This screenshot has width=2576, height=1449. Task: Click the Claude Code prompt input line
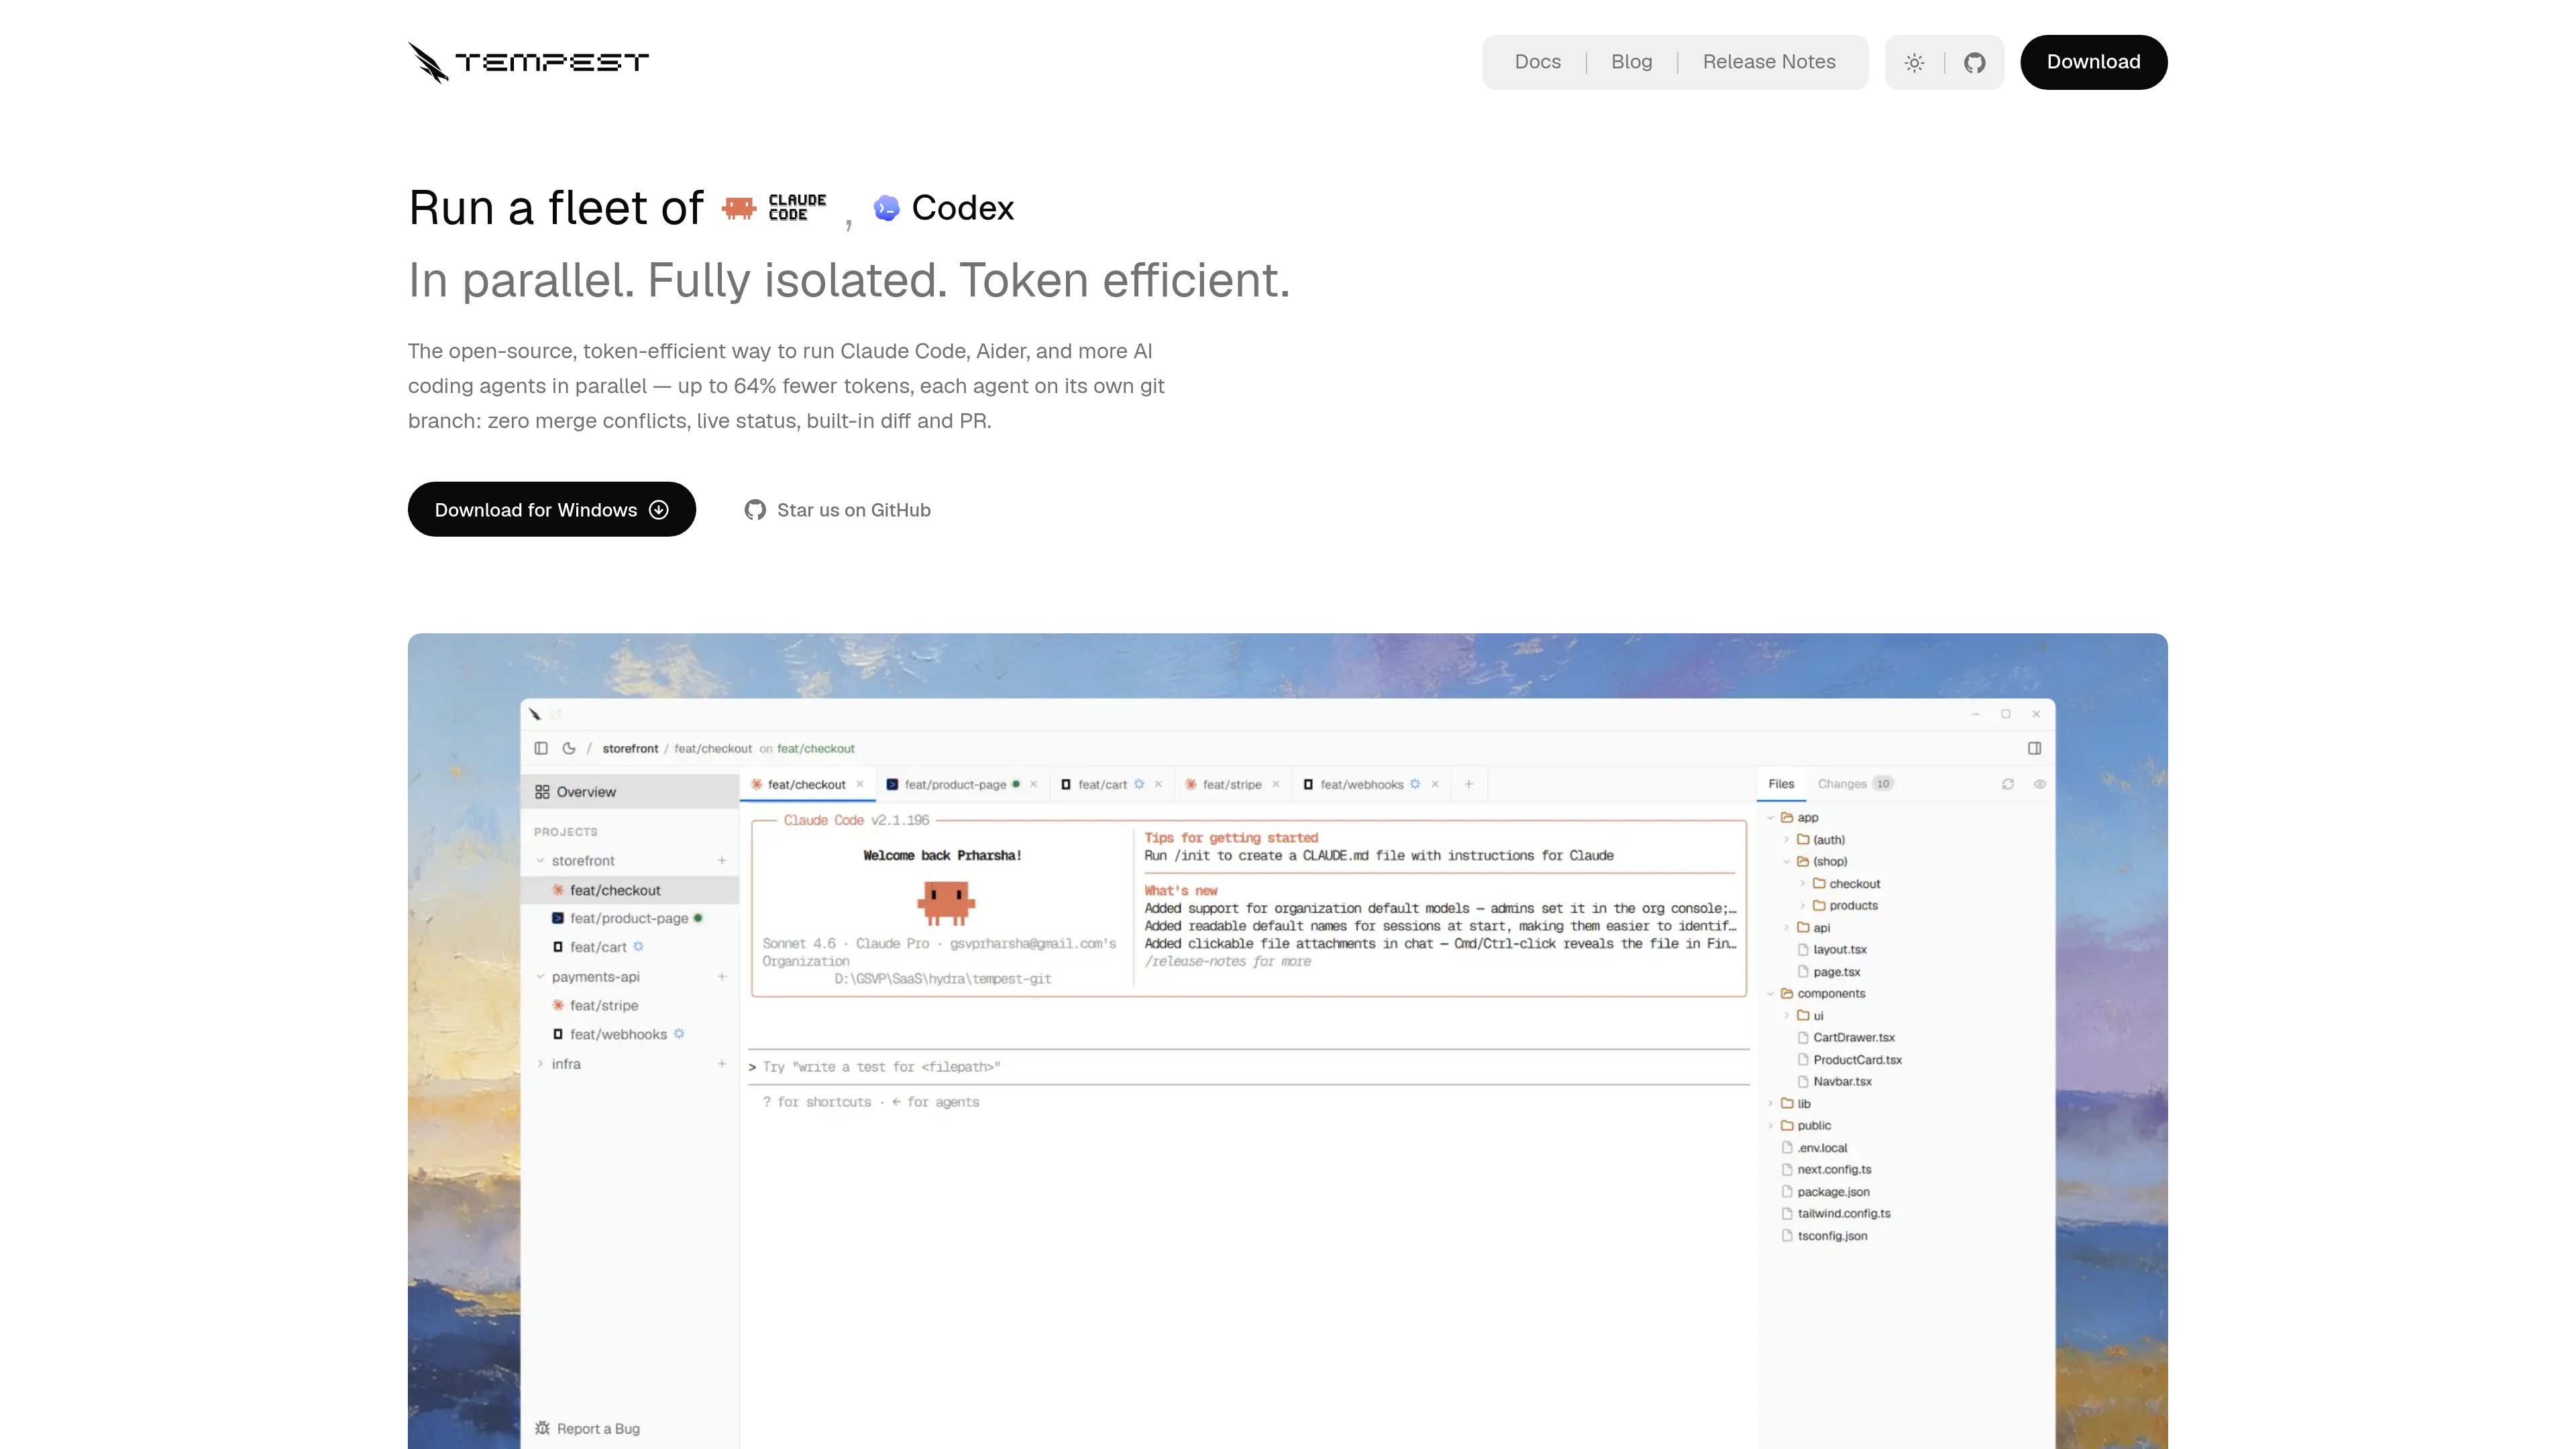click(x=1249, y=1067)
